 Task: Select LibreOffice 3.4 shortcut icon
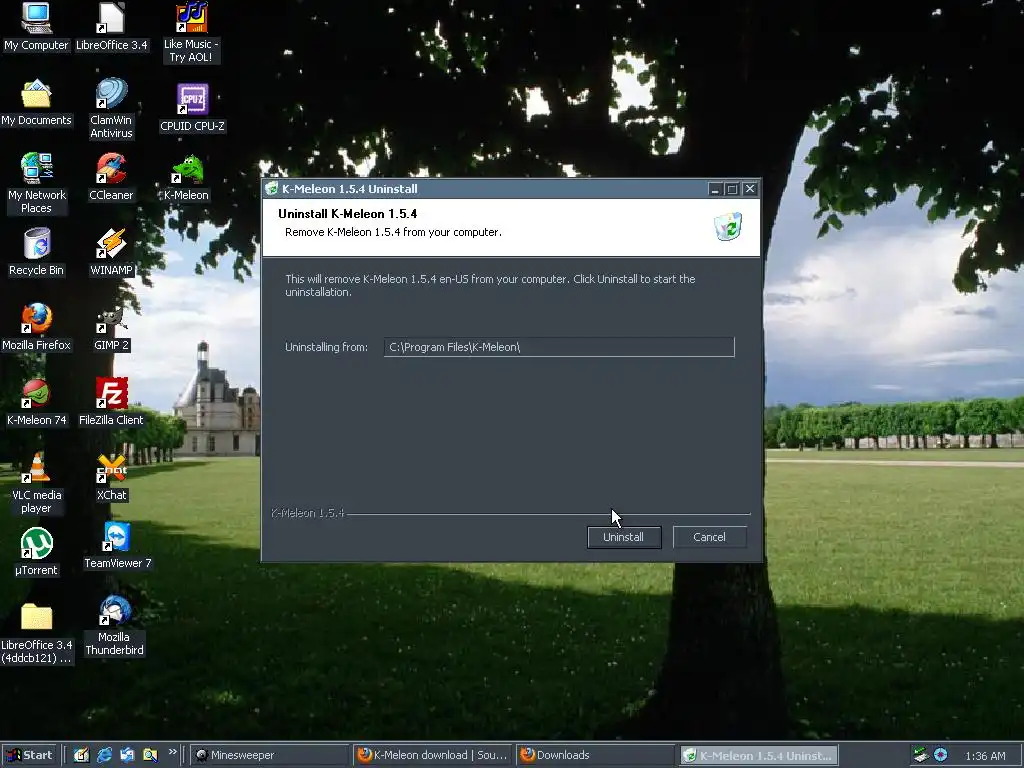(x=112, y=27)
